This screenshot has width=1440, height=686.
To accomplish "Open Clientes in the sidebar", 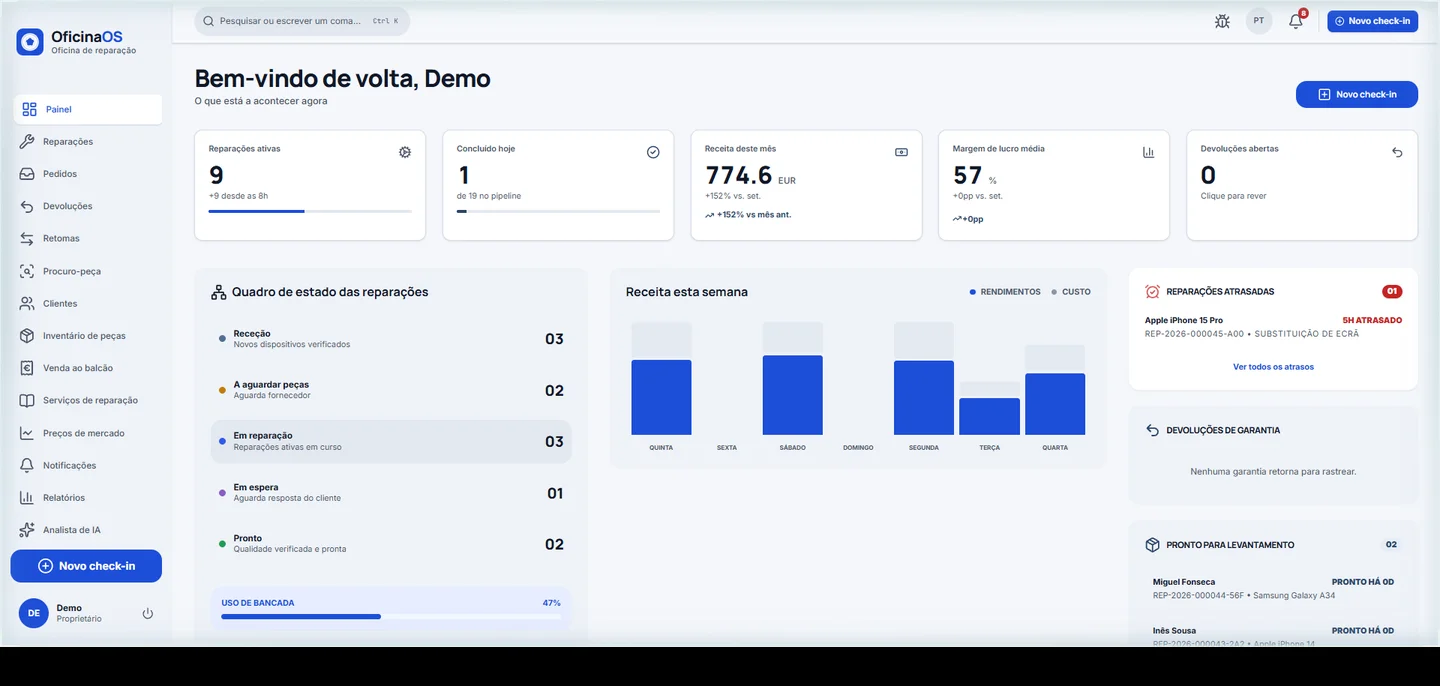I will (x=88, y=303).
